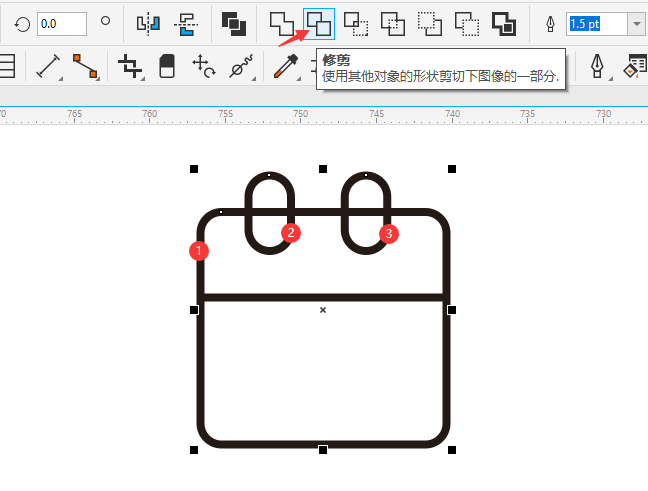Screen dimensions: 648x491
Task: Click the top node of the right ring shape
Action: click(366, 175)
